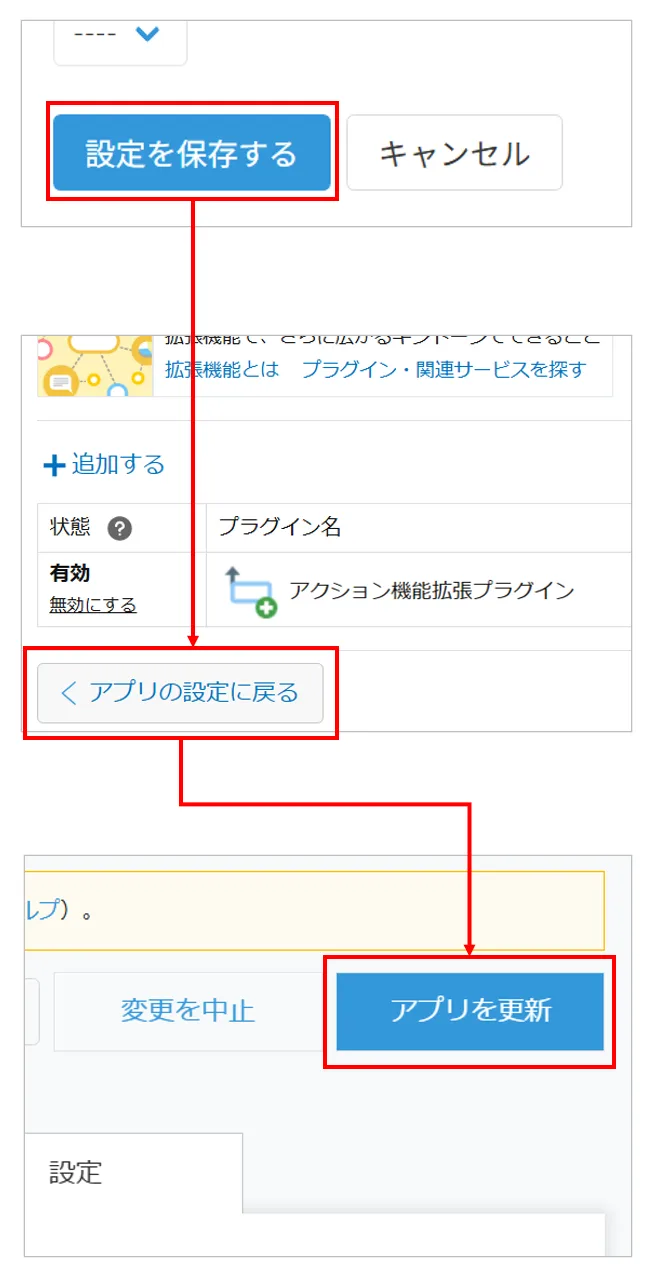Open プラグイン・関連サービスを探す link
Viewport: 664px width, 1287px height.
(443, 369)
